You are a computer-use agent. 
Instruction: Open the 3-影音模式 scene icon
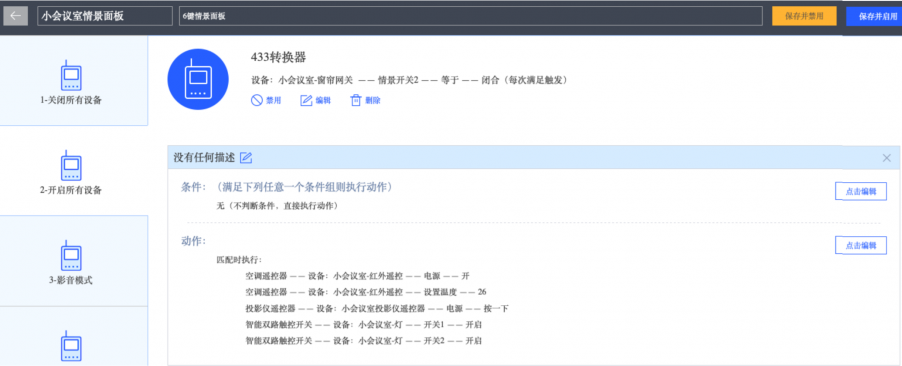71,255
